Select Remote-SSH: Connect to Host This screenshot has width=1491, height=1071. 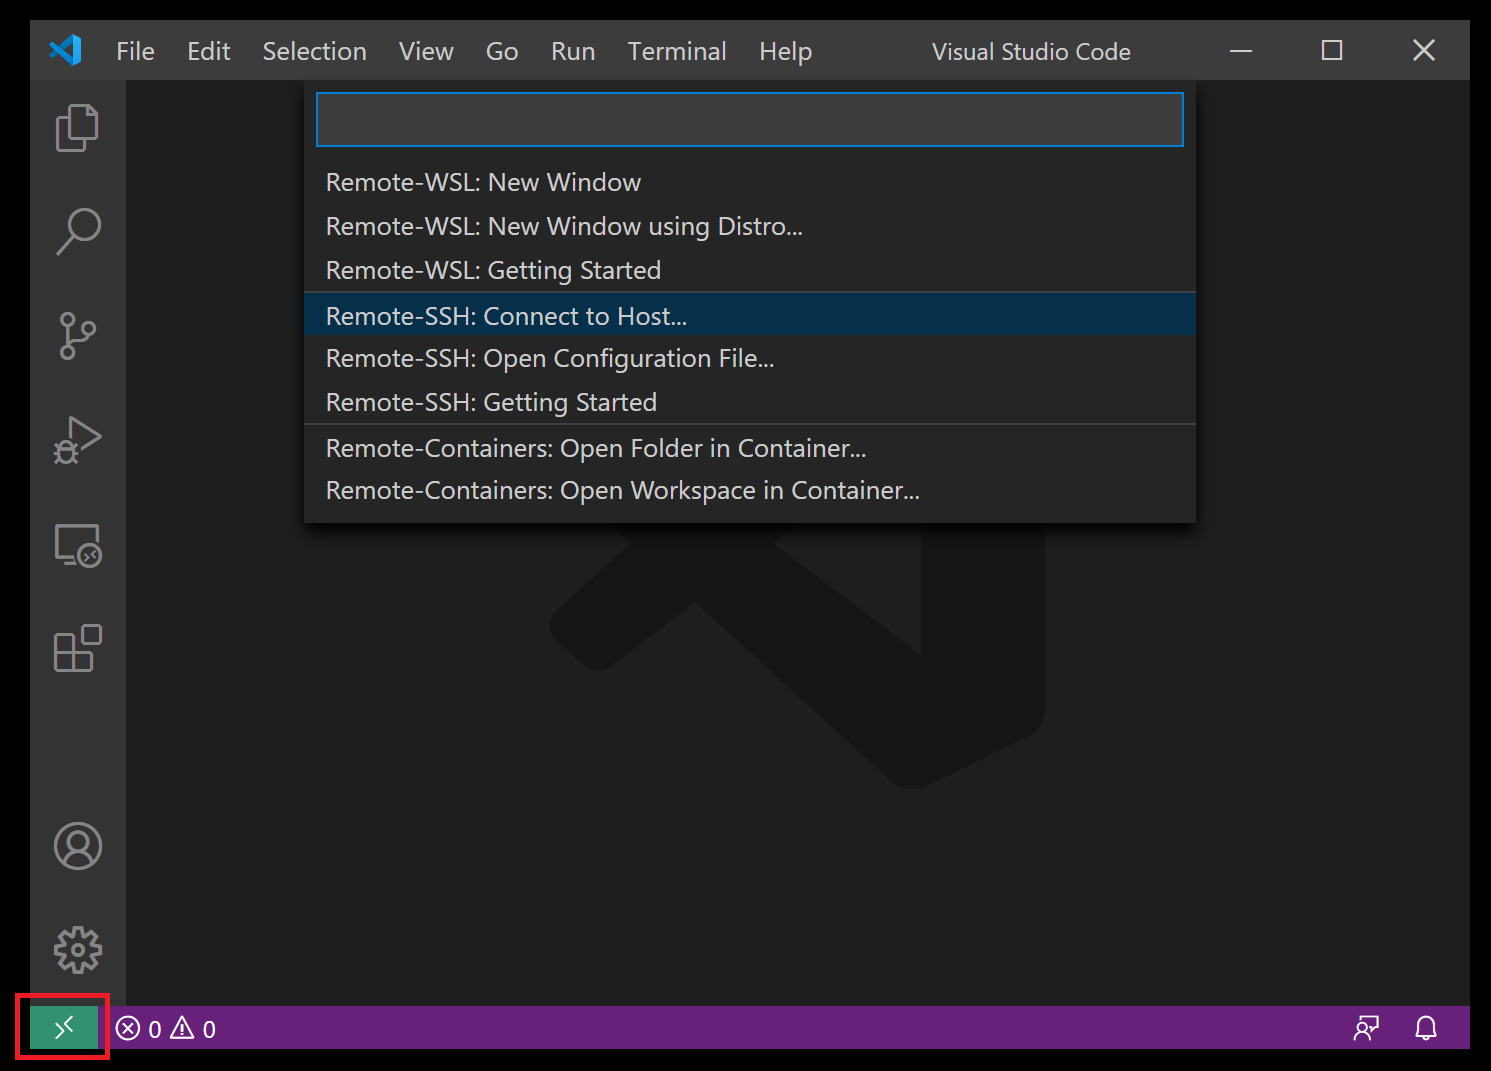pyautogui.click(x=506, y=315)
